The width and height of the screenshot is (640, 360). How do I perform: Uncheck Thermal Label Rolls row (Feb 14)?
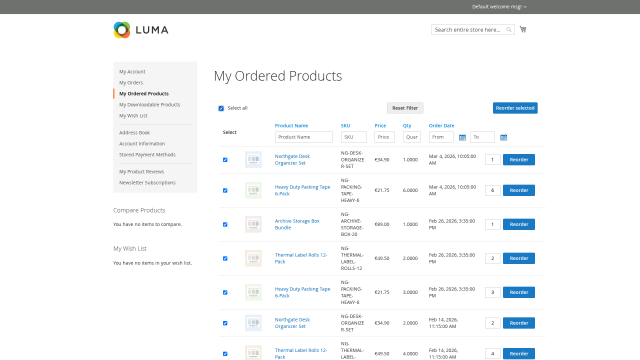[x=225, y=353]
